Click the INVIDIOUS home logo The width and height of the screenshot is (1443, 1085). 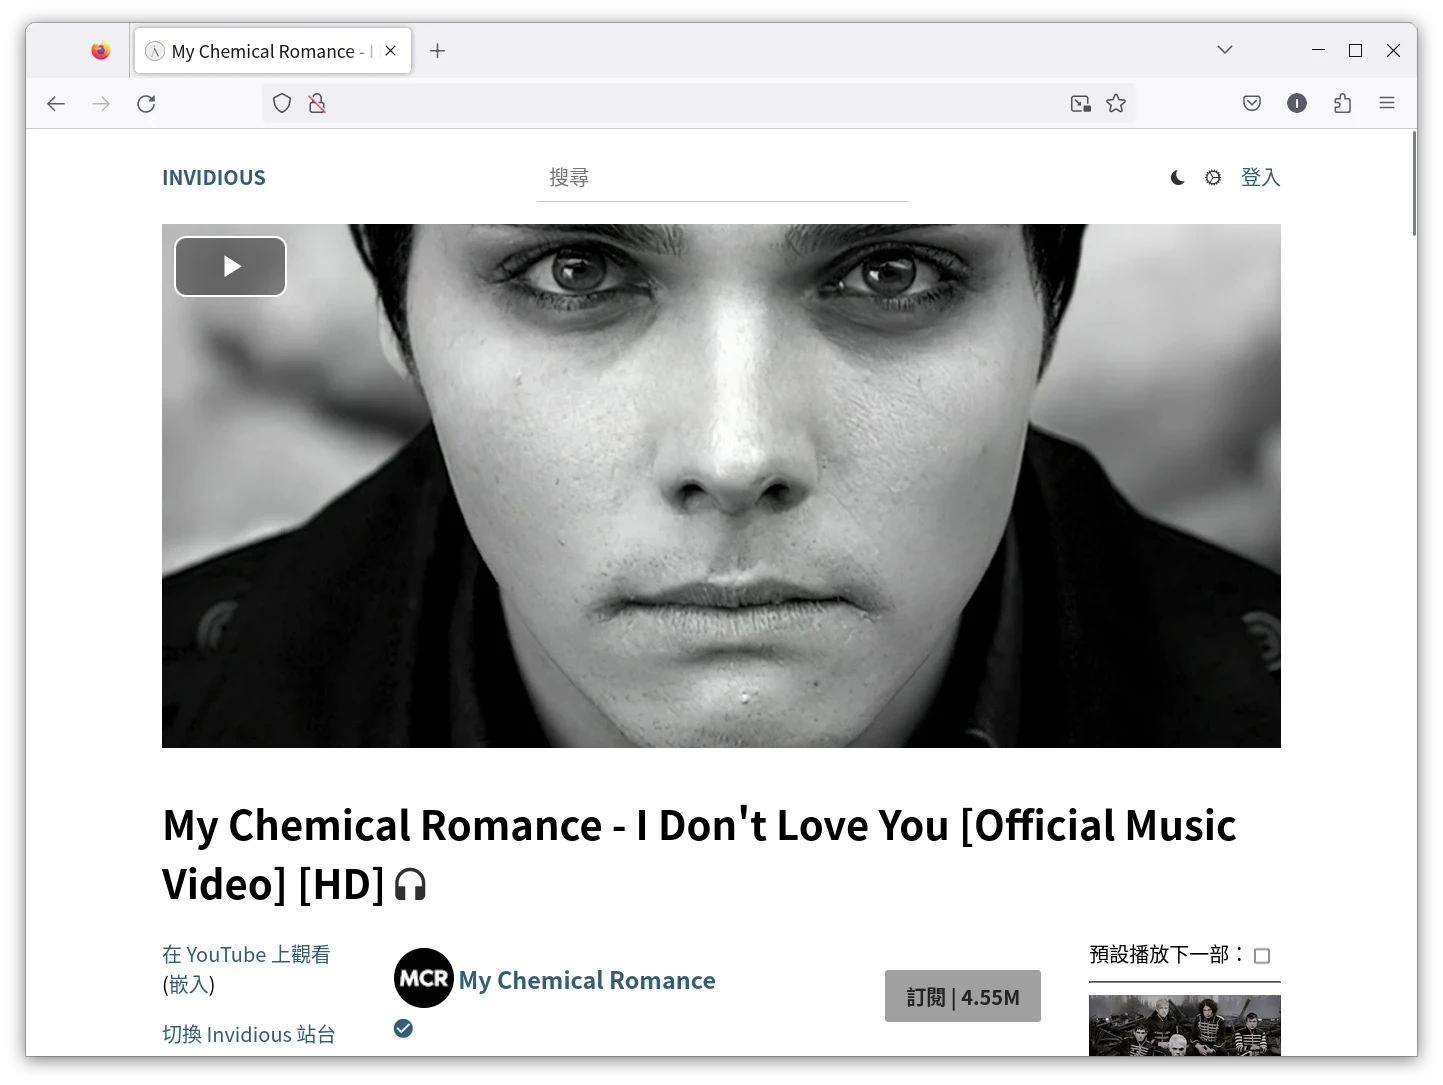tap(214, 178)
